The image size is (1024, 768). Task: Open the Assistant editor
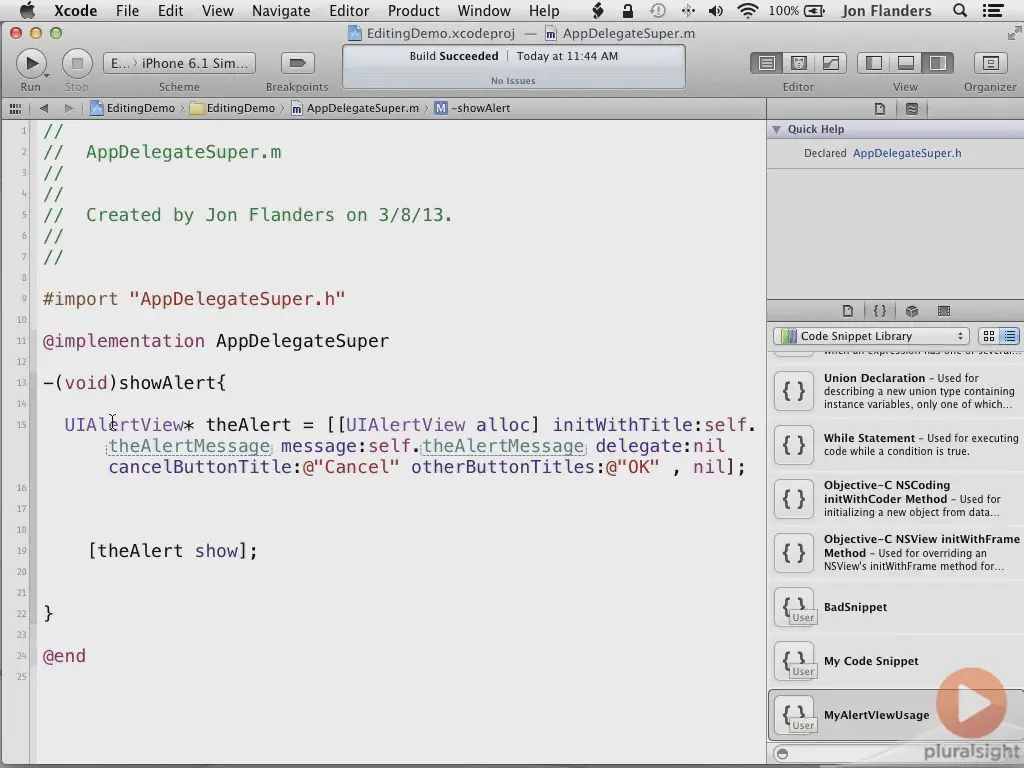pyautogui.click(x=797, y=62)
